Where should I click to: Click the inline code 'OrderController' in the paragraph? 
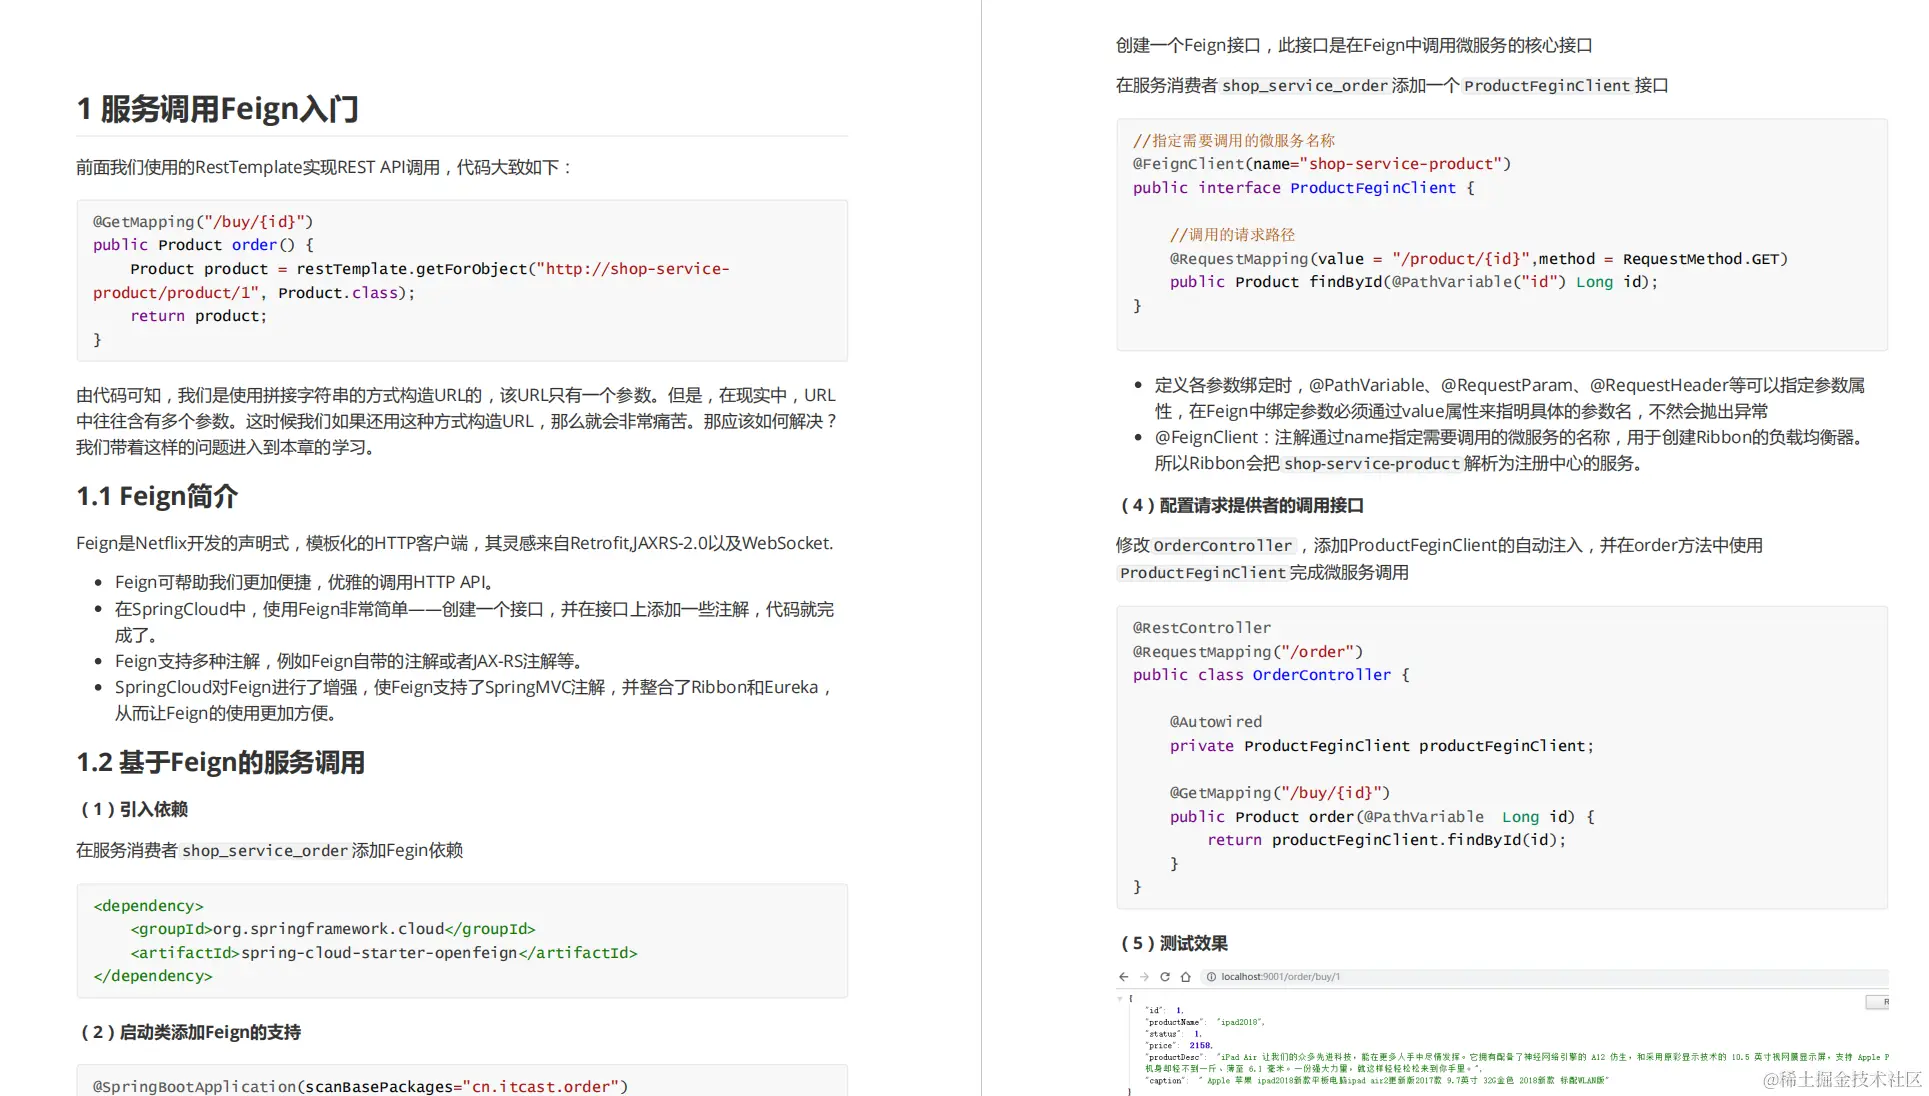pyautogui.click(x=1222, y=546)
